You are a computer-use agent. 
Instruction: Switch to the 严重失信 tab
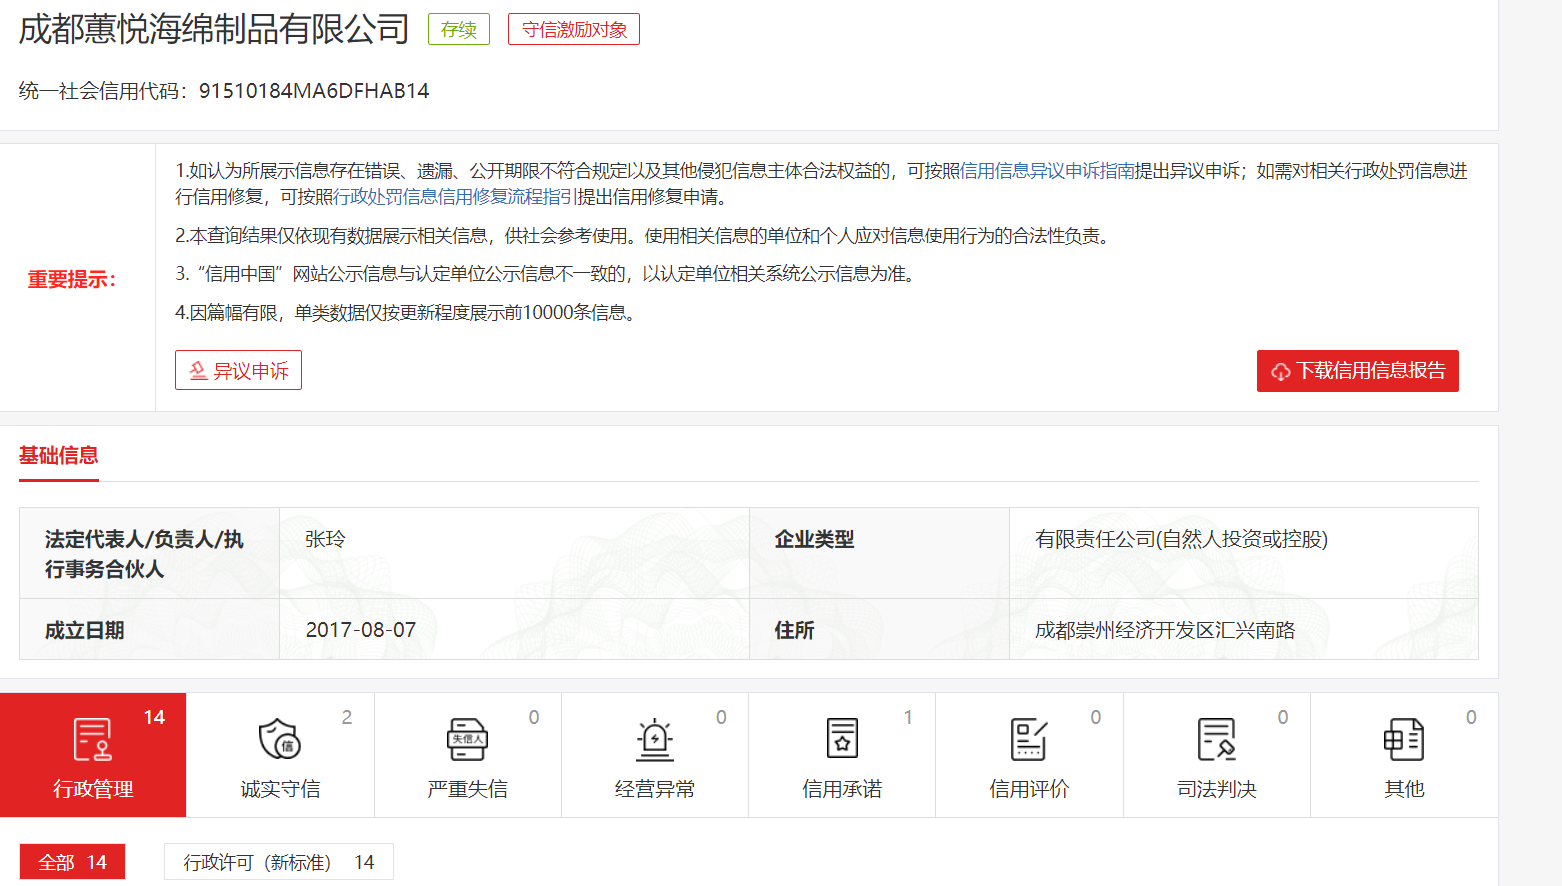coord(467,755)
